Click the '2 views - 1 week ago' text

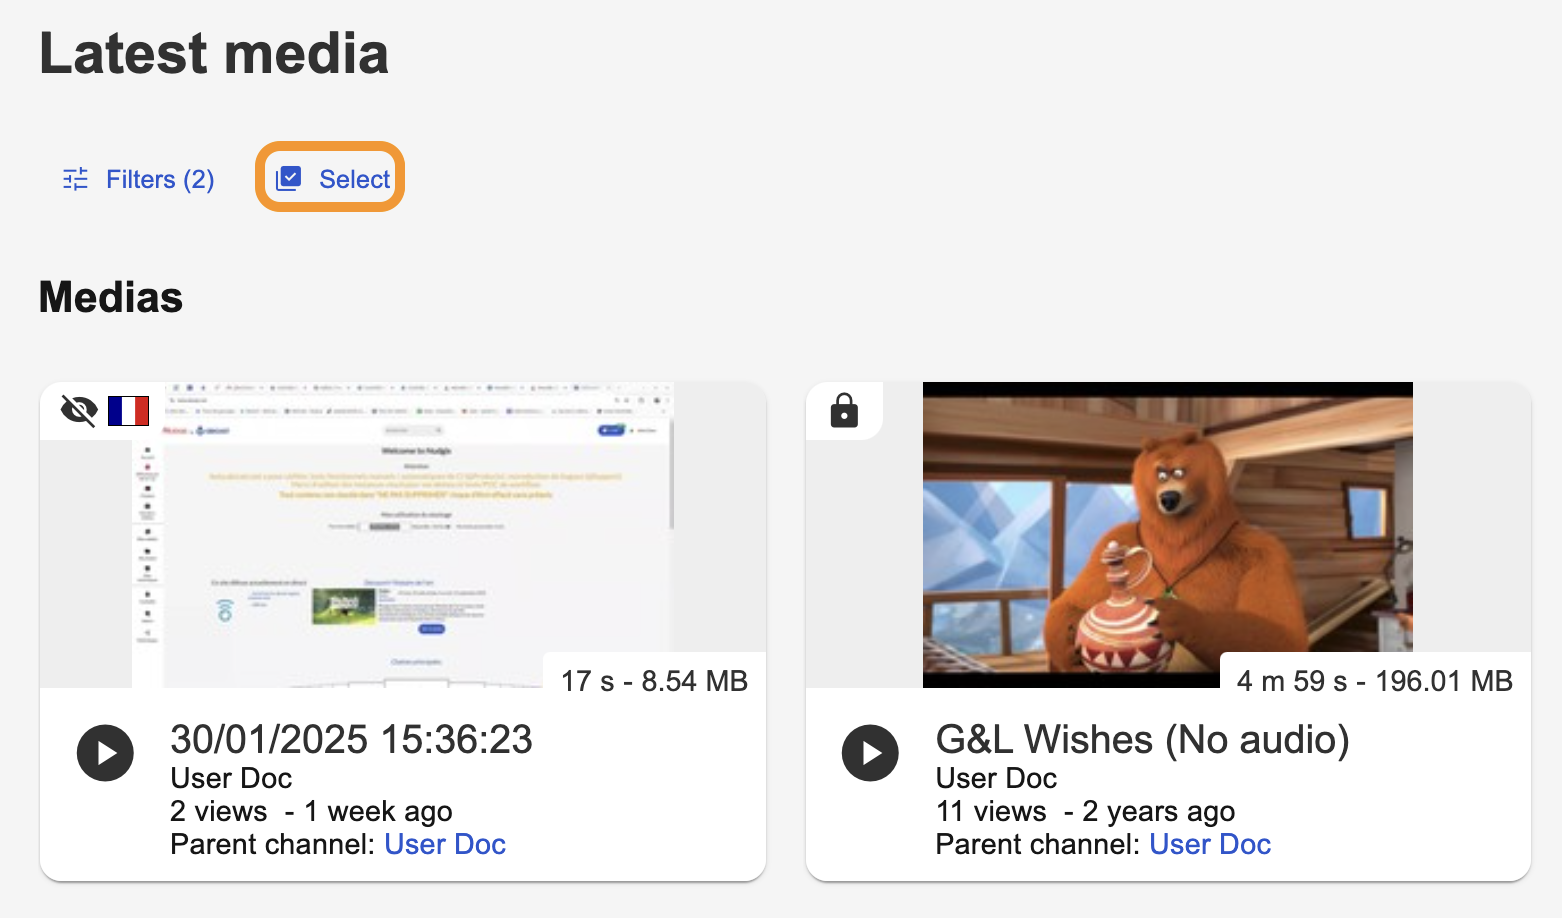click(311, 811)
